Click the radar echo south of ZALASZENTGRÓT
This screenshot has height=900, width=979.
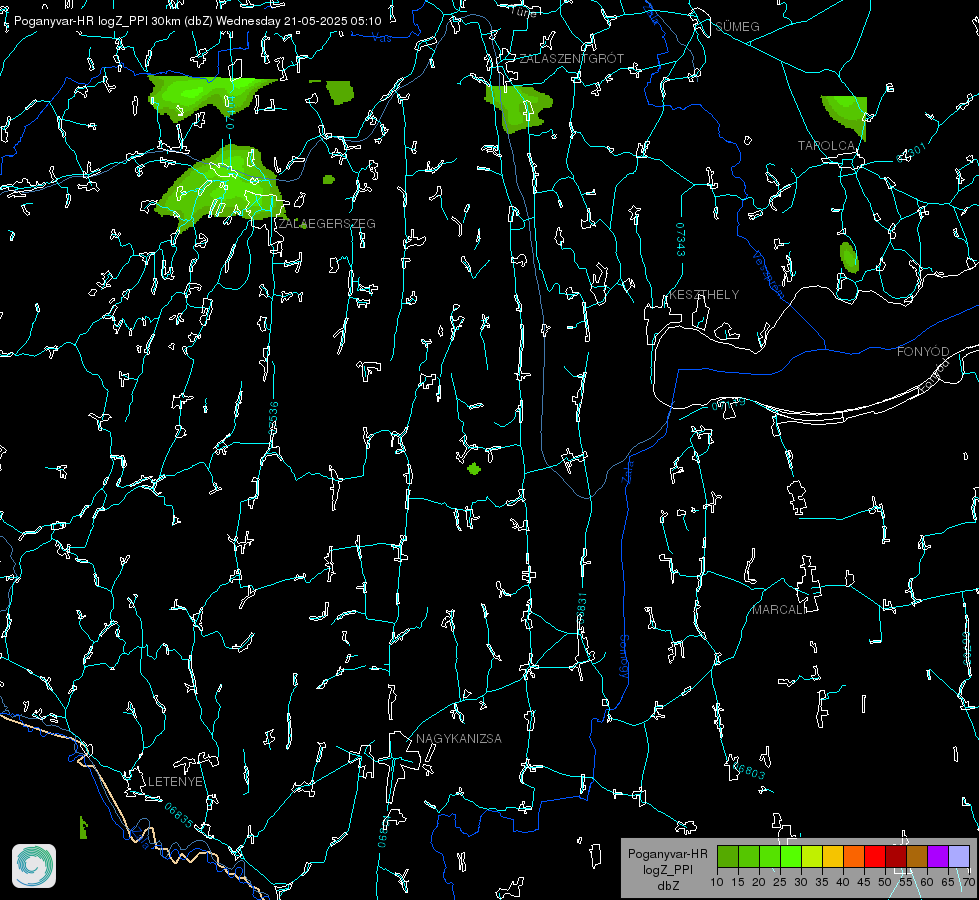(518, 108)
